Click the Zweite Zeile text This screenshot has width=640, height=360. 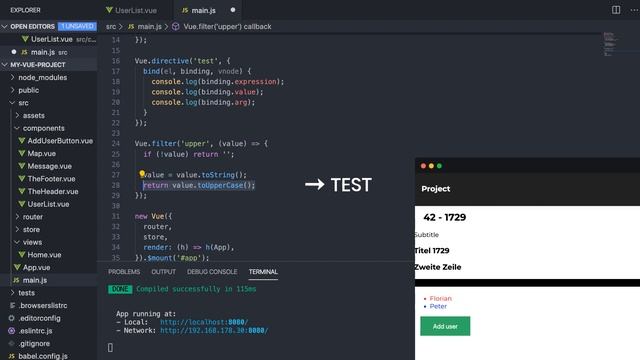(438, 267)
